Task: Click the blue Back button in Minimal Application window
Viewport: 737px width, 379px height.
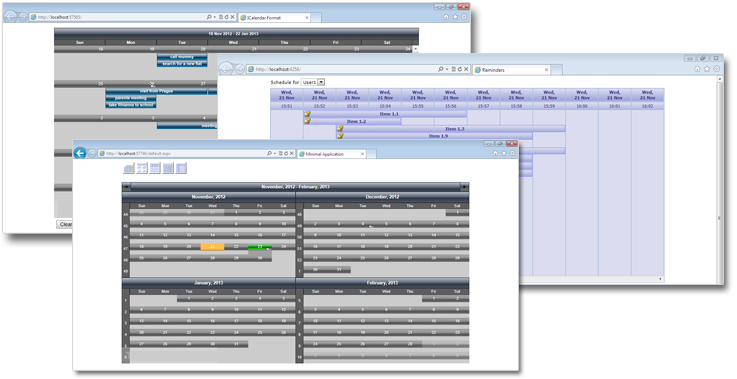Action: [80, 153]
